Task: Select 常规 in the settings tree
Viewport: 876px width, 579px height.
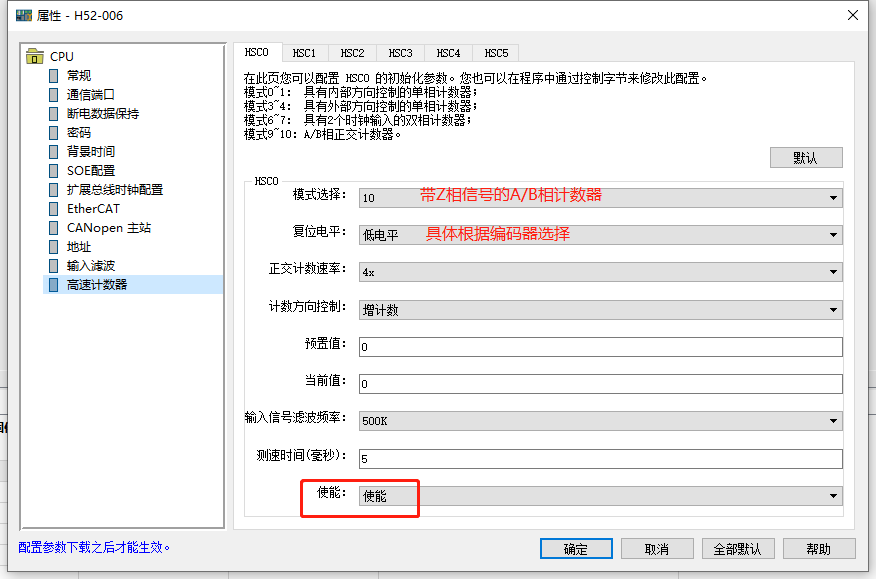Action: point(79,75)
